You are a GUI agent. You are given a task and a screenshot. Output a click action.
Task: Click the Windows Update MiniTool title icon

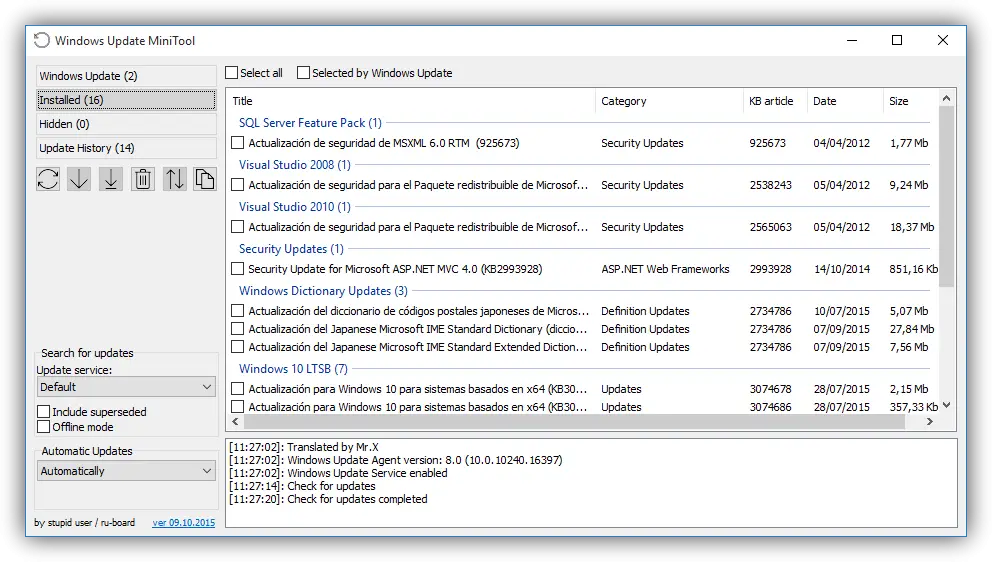pyautogui.click(x=42, y=41)
